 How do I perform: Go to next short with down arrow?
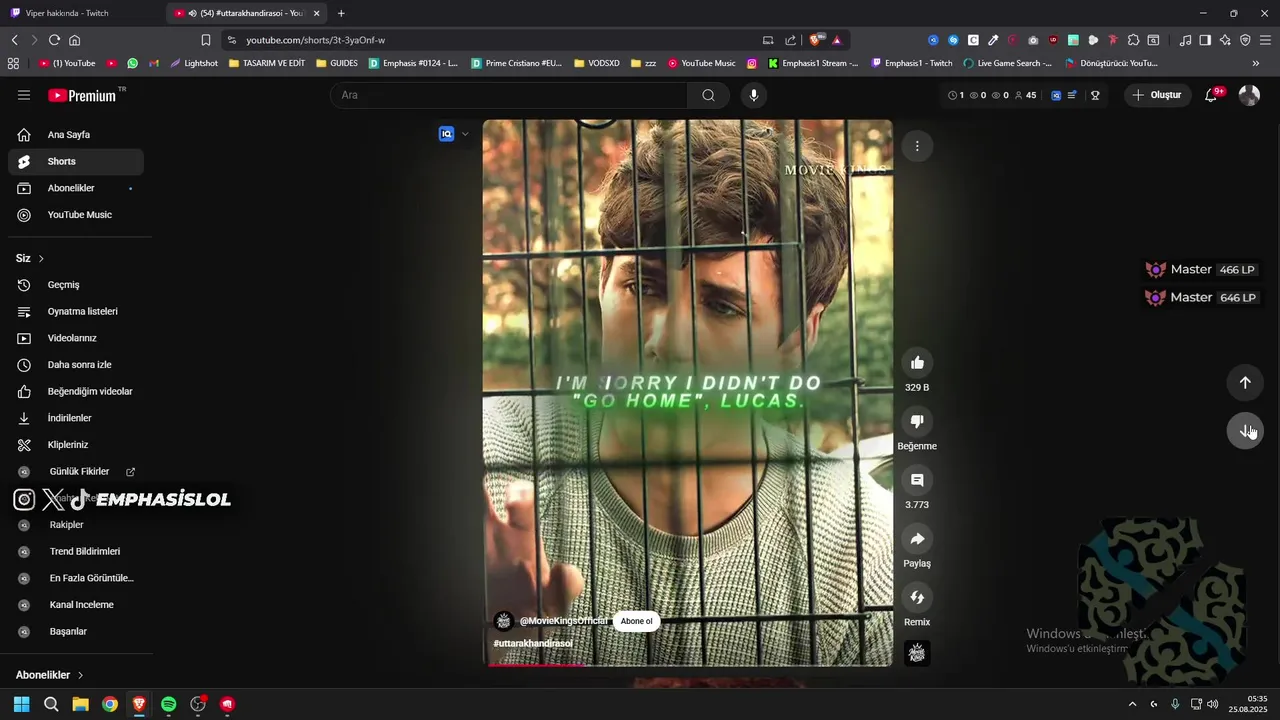[1245, 431]
